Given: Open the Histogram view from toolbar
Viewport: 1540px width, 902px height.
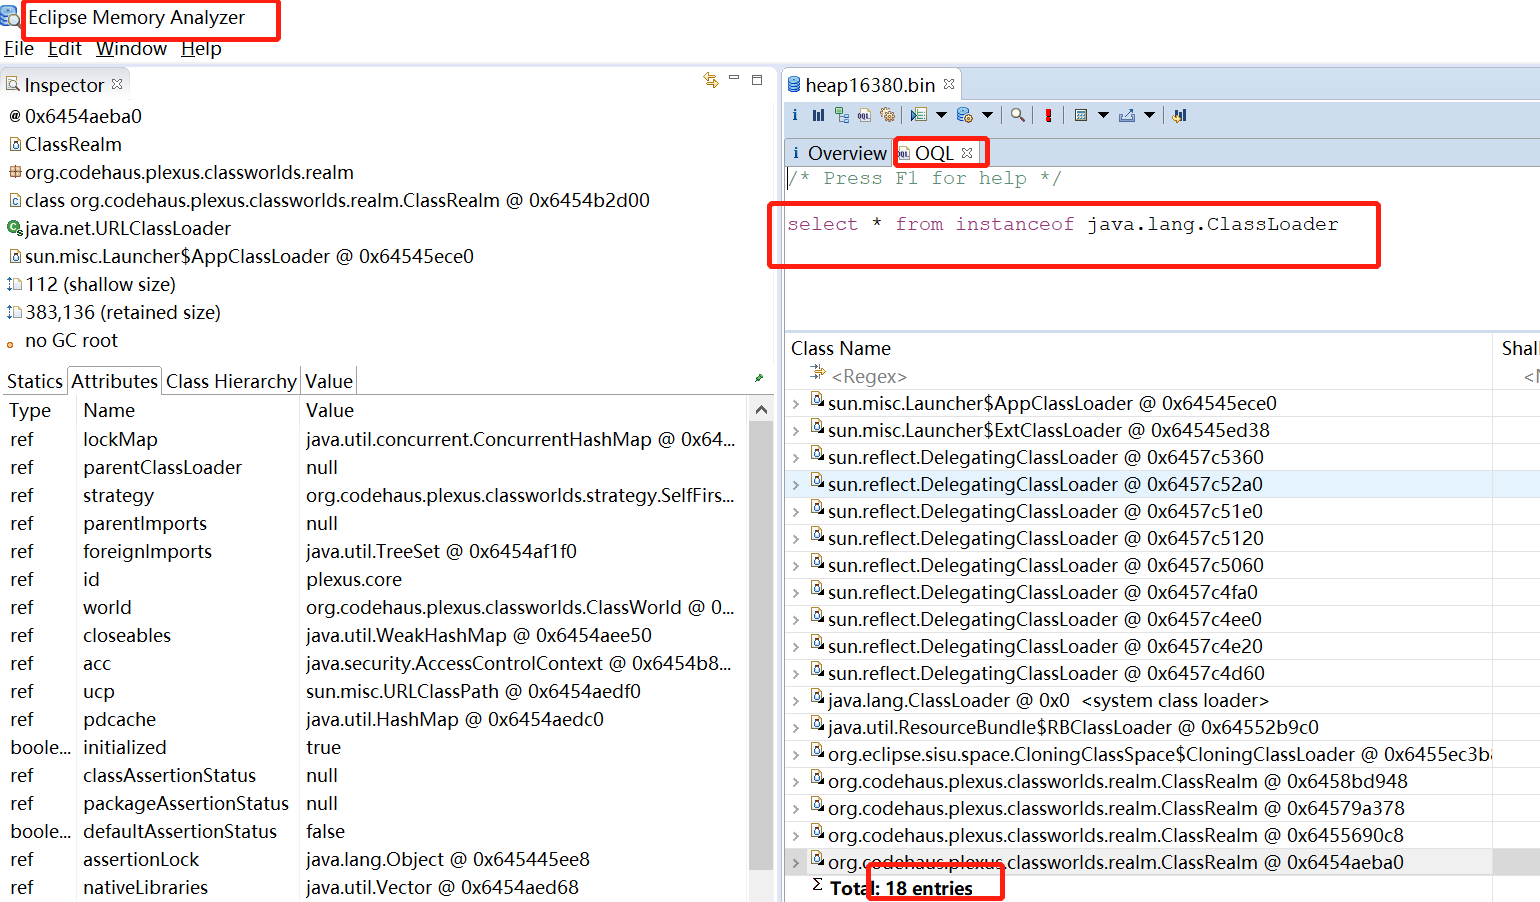Looking at the screenshot, I should [x=818, y=115].
